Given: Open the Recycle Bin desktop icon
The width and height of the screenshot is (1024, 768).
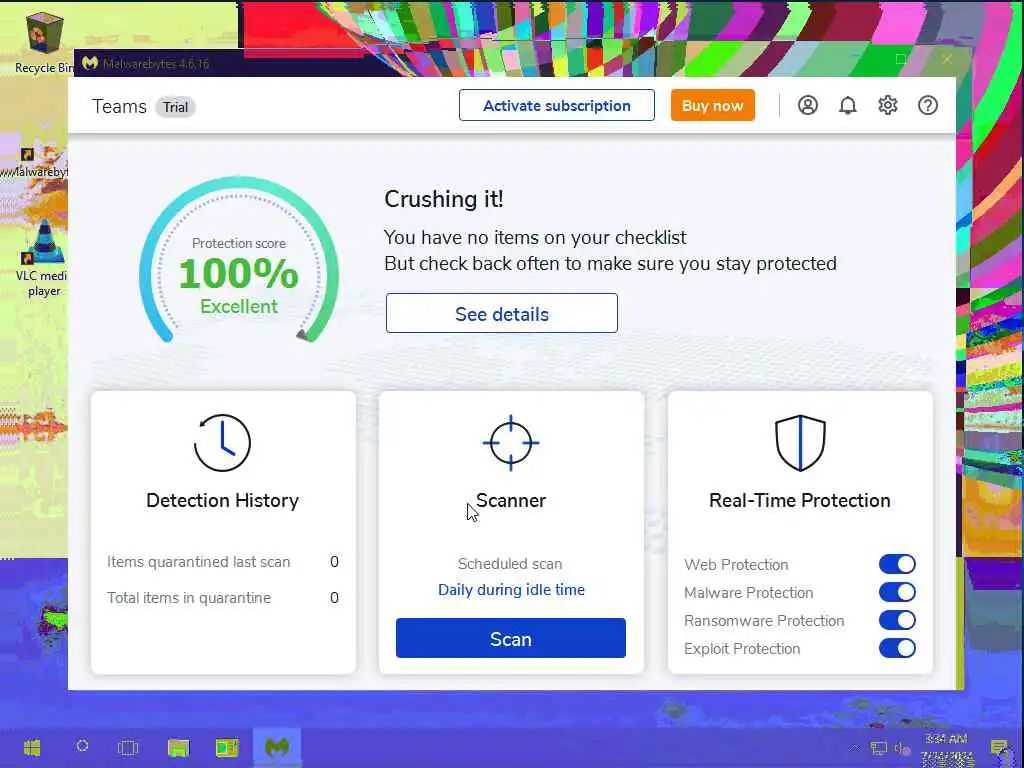Looking at the screenshot, I should click(x=44, y=42).
